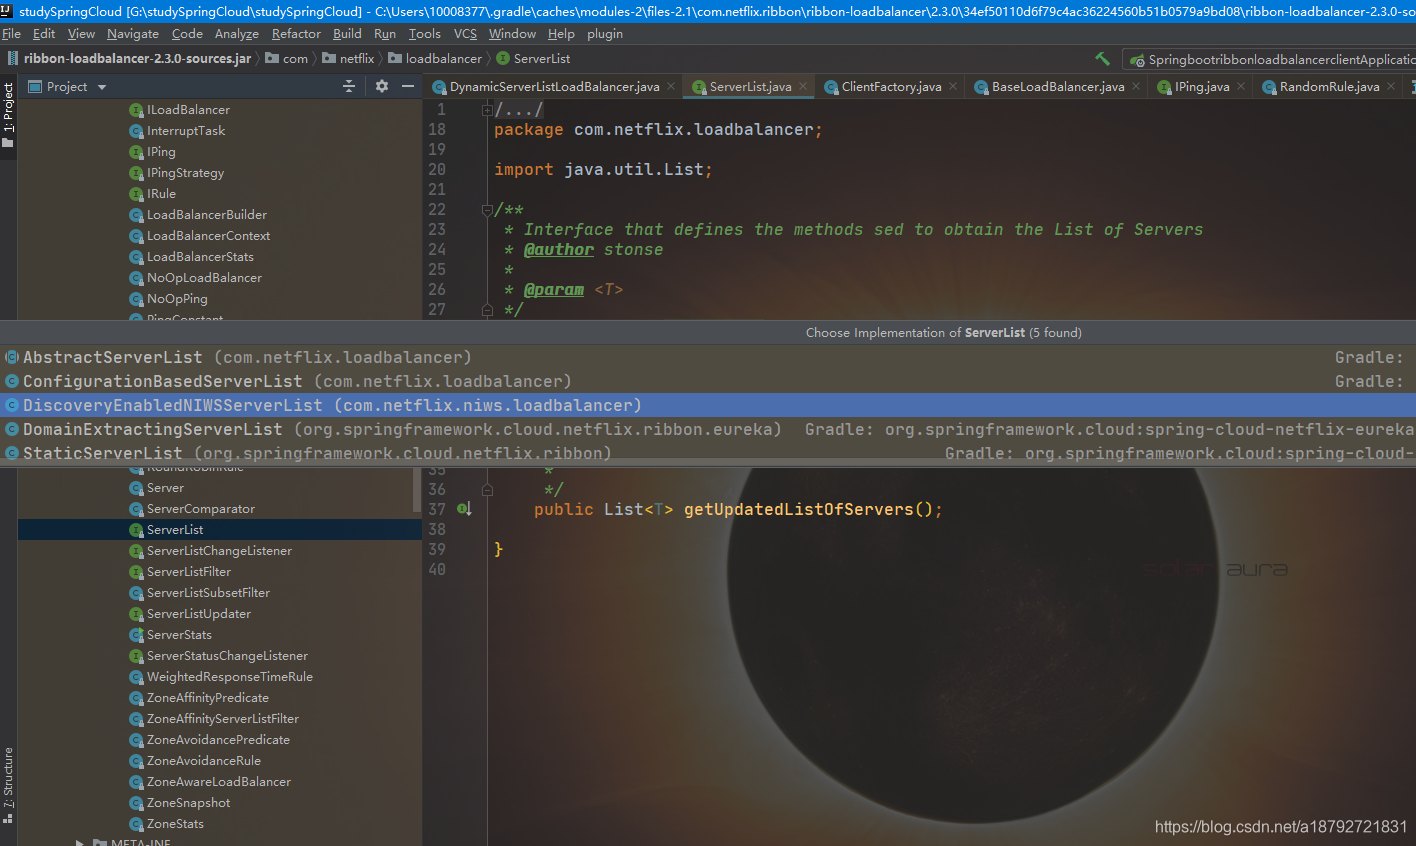This screenshot has height=846, width=1416.
Task: Close the BaseLoadBalancer.java tab
Action: tap(1136, 87)
